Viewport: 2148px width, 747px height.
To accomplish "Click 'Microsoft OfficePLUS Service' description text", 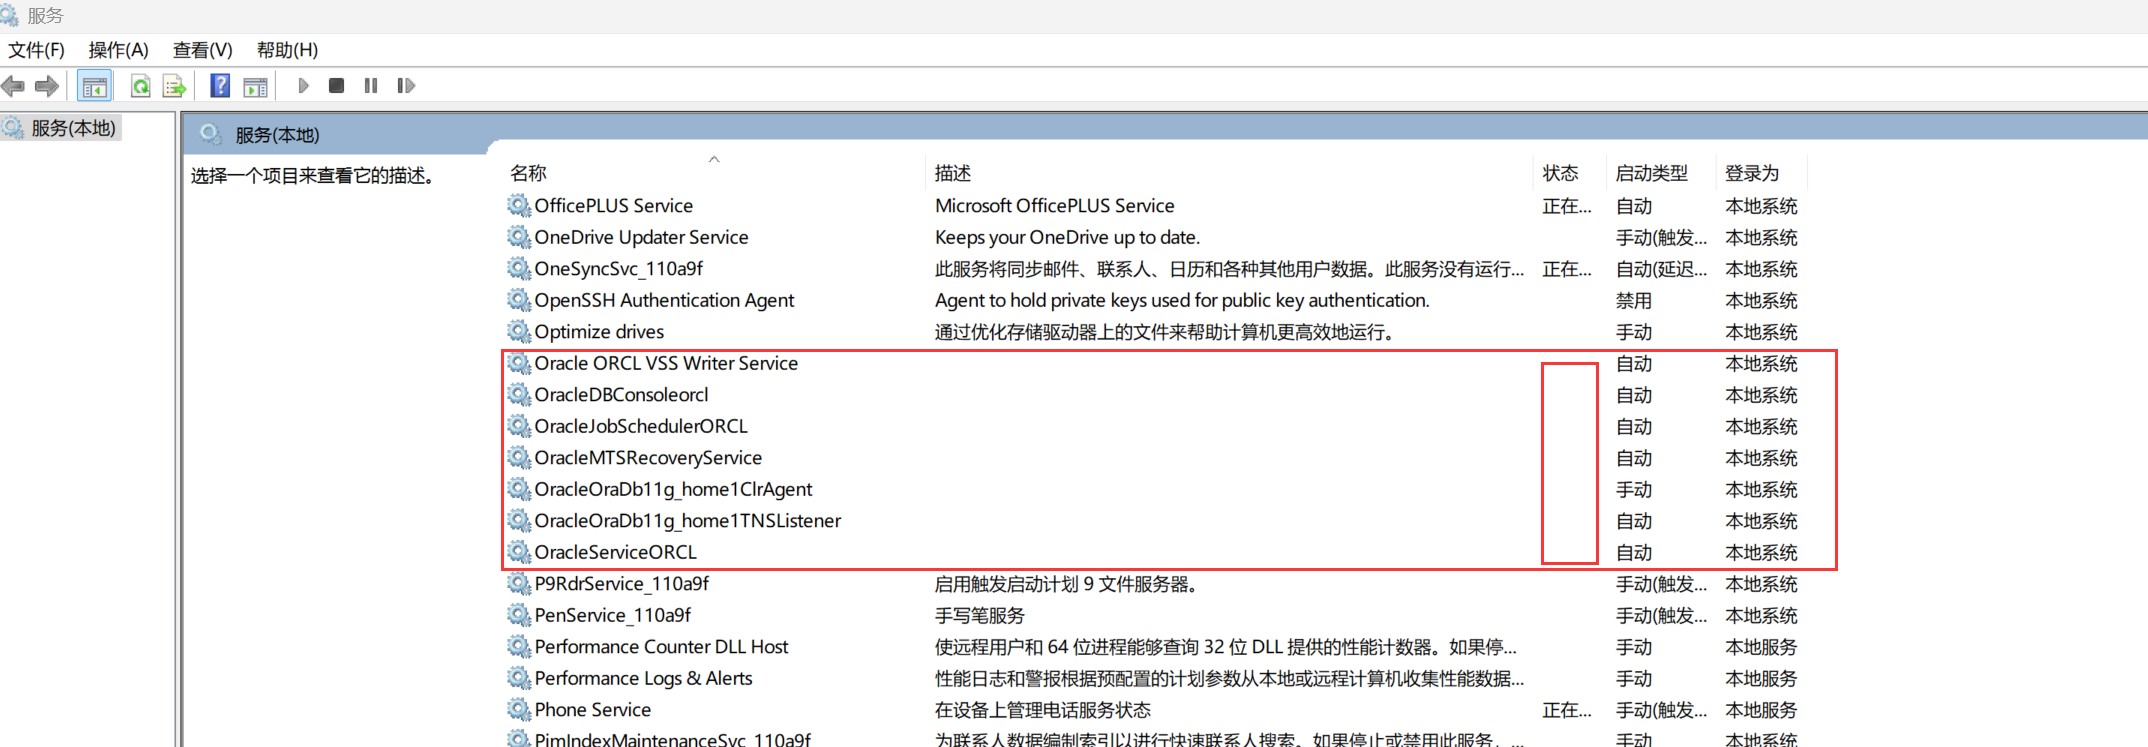I will pyautogui.click(x=1054, y=205).
